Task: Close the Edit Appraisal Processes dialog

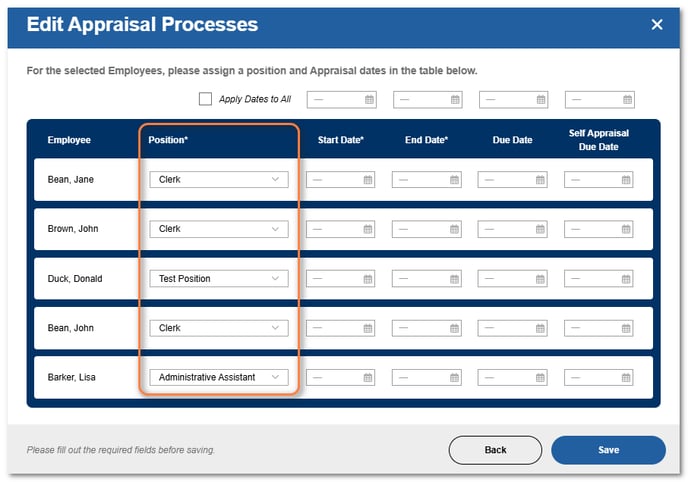Action: [x=657, y=25]
